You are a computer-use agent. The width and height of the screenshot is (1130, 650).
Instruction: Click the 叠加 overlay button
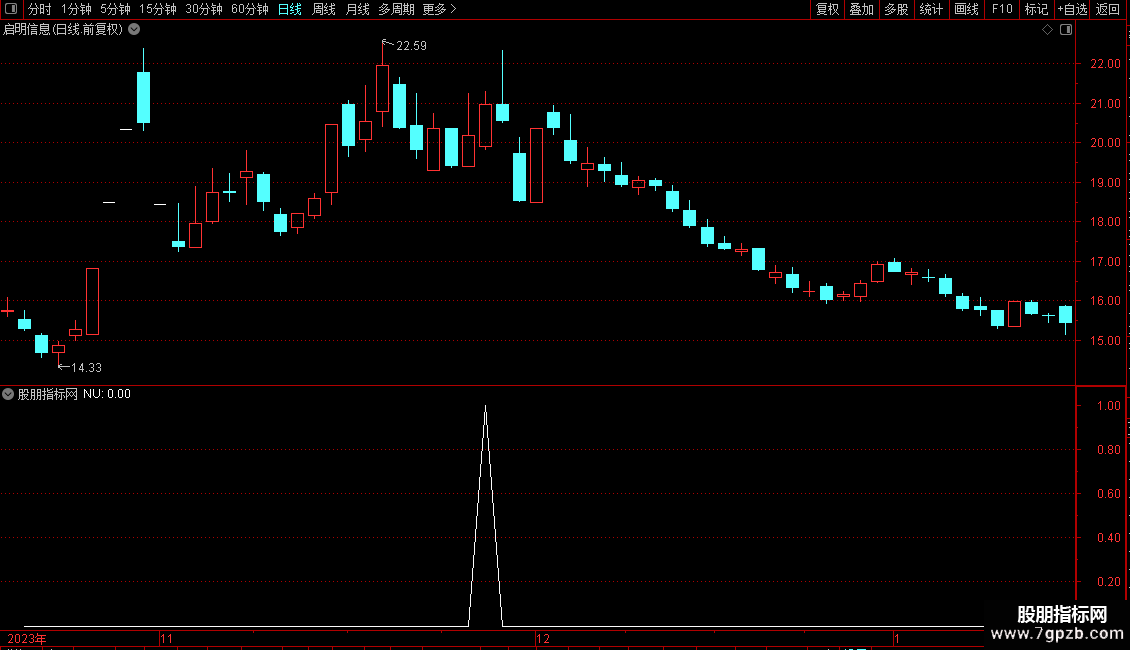click(861, 9)
